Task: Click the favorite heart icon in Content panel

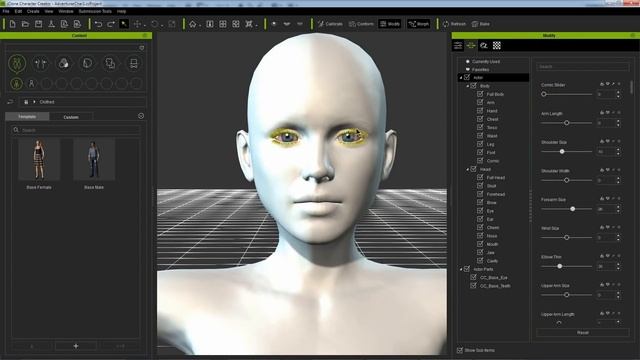Action: (142, 48)
